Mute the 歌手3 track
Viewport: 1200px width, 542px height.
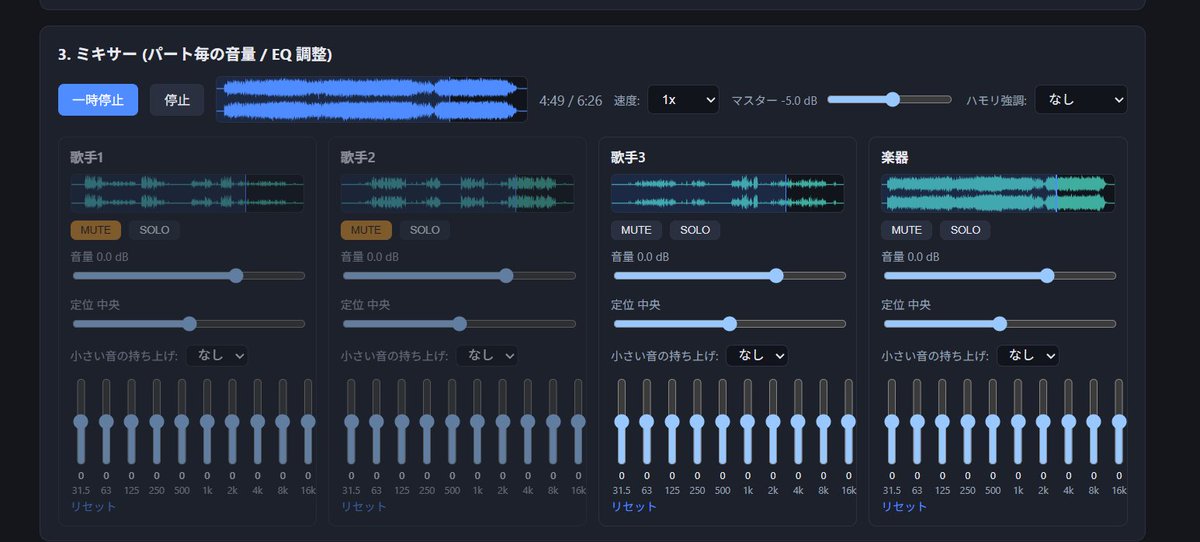pos(636,230)
